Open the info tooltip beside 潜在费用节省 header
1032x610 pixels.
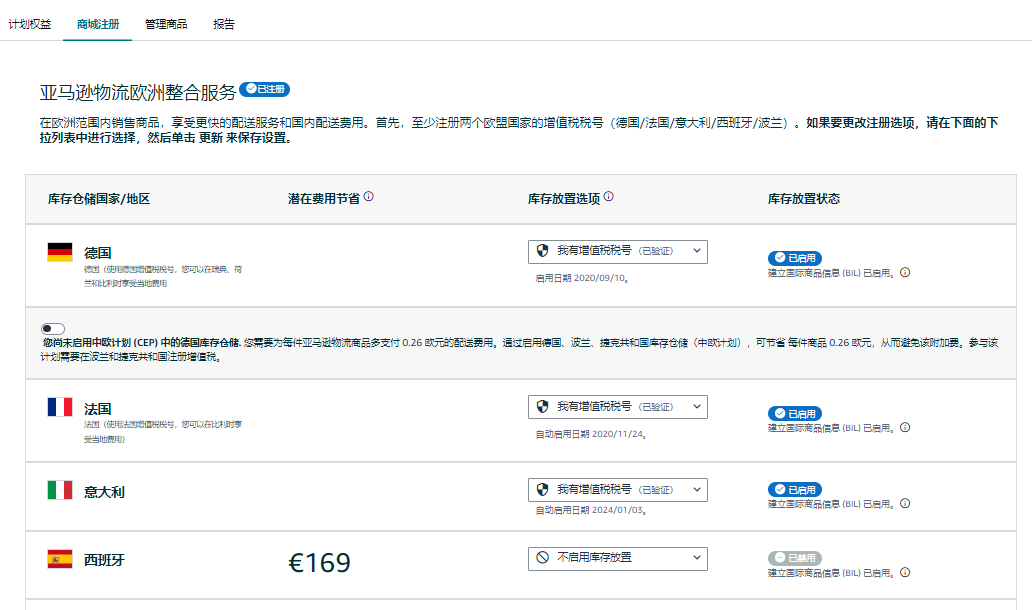(x=370, y=197)
